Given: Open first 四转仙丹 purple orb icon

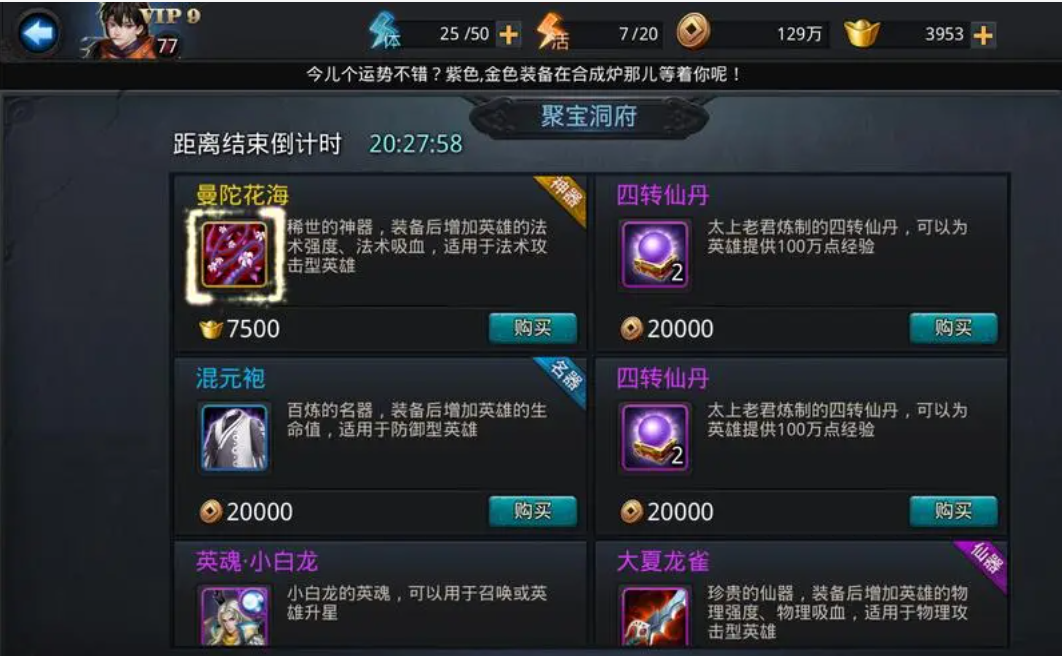Looking at the screenshot, I should pos(654,255).
